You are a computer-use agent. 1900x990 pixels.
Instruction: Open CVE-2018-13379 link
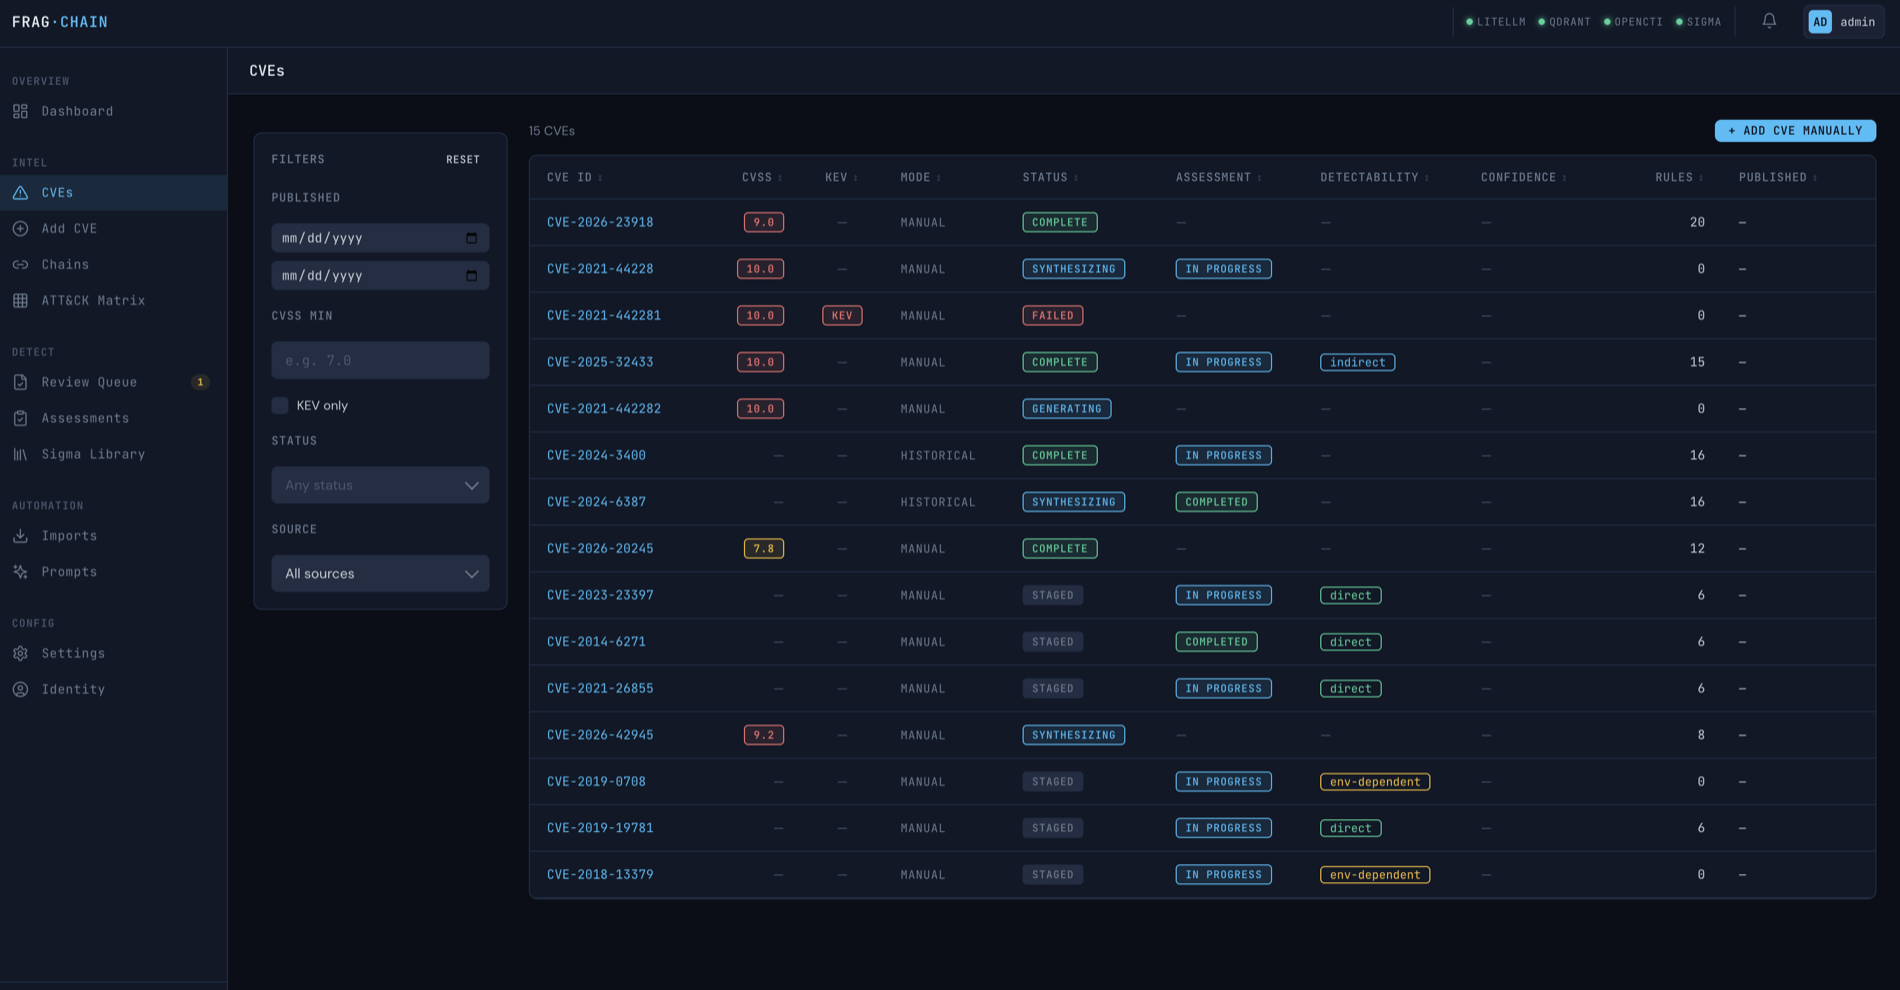600,875
